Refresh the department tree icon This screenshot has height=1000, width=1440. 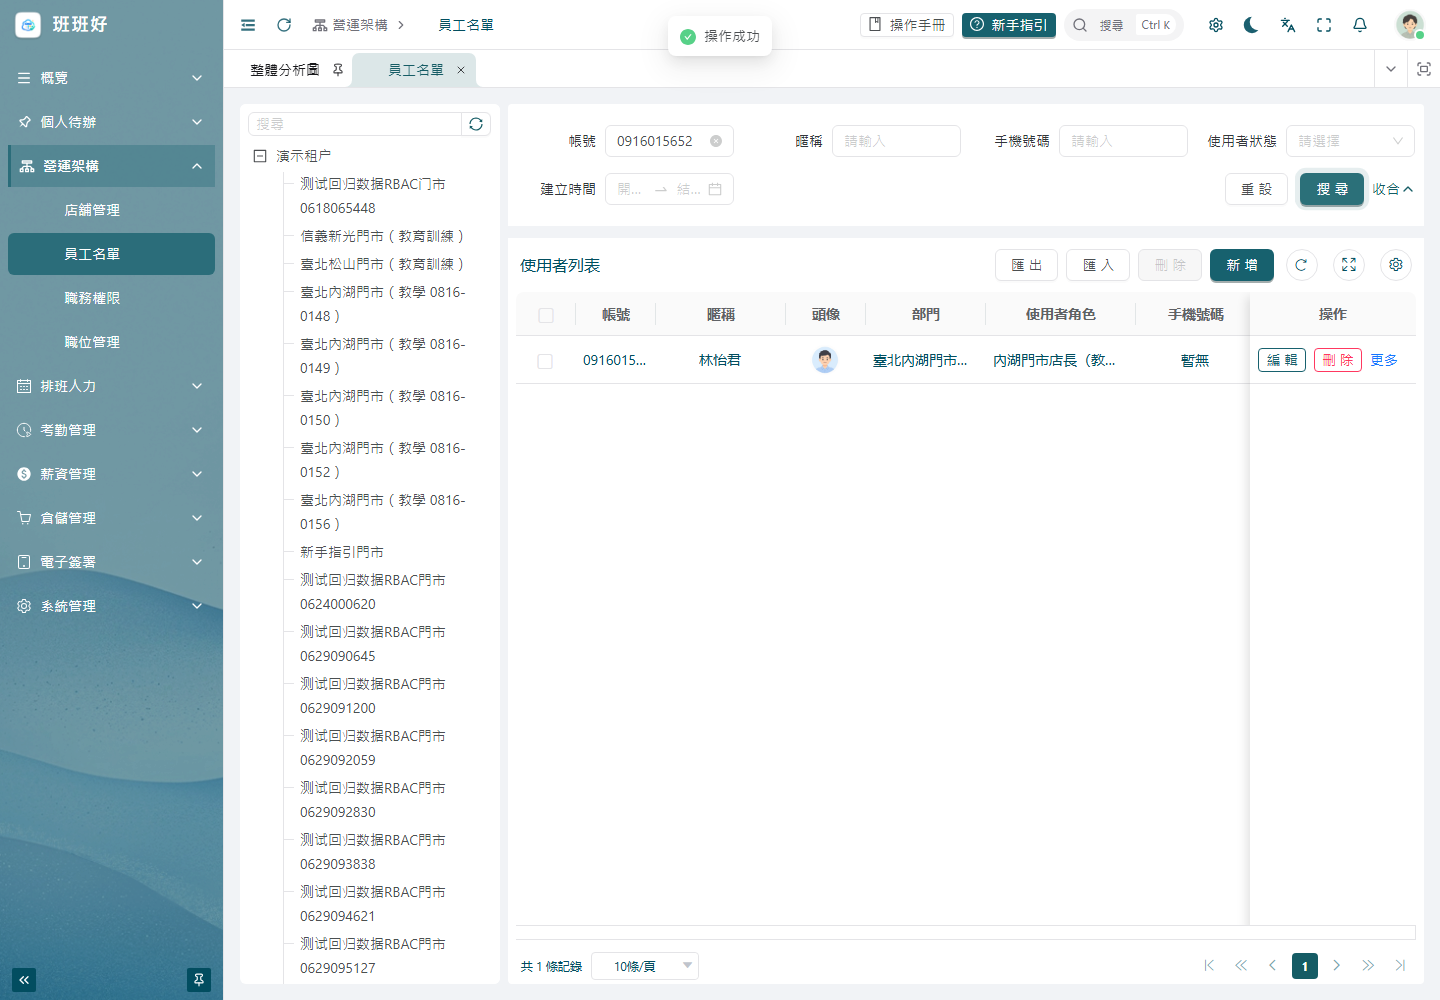pyautogui.click(x=476, y=124)
